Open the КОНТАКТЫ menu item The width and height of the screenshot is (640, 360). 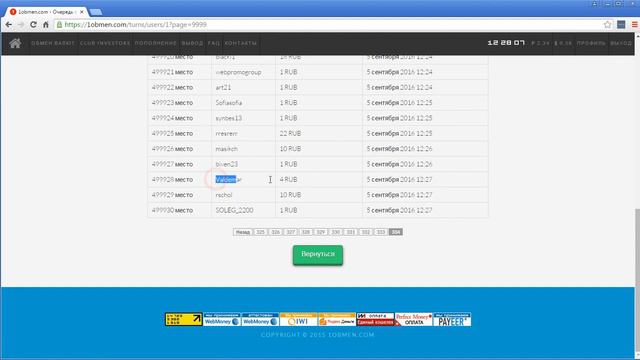[240, 43]
